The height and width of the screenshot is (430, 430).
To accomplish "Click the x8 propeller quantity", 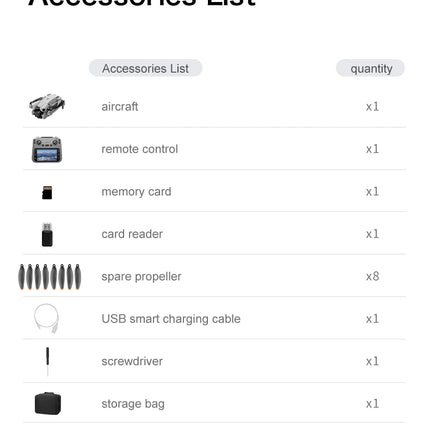I will click(372, 276).
